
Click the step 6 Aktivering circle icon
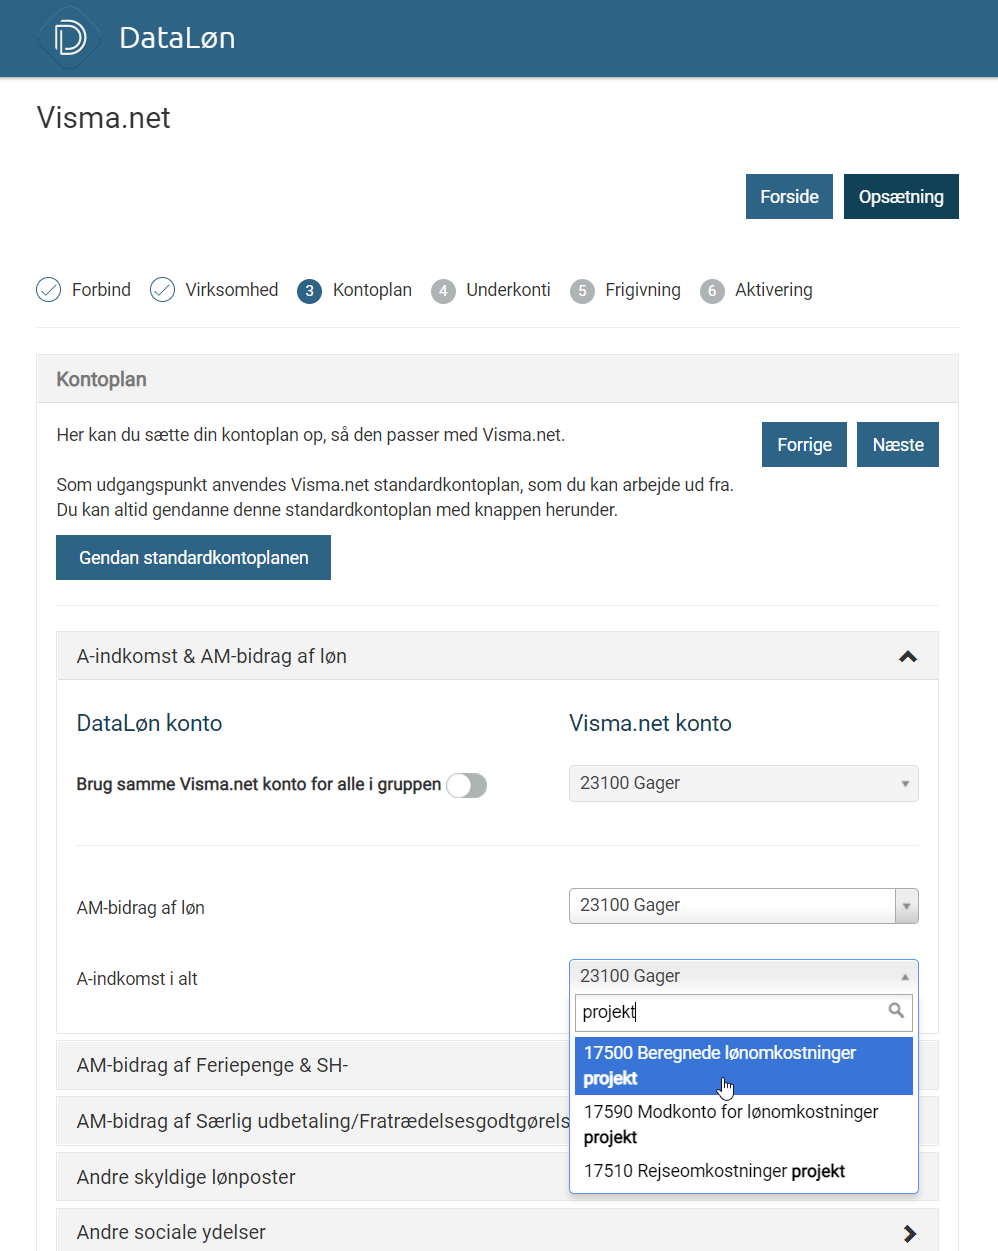(x=712, y=291)
